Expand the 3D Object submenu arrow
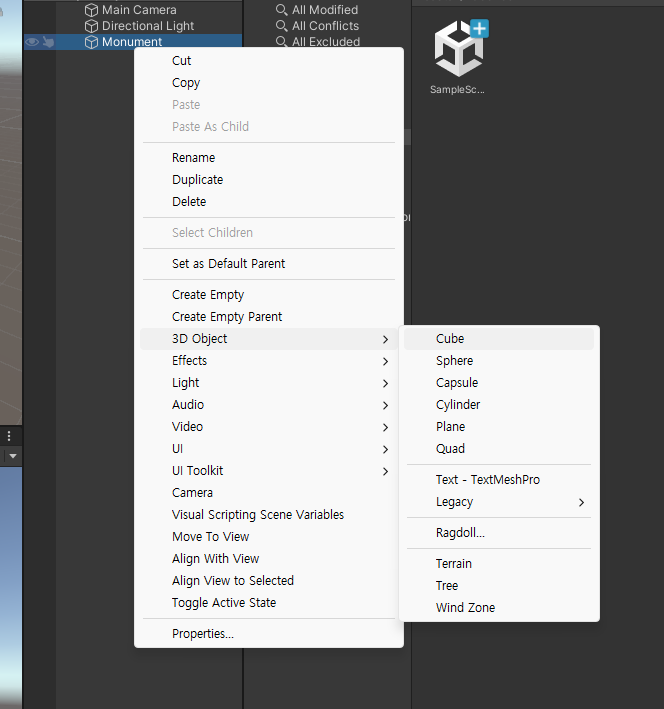The height and width of the screenshot is (709, 664). (385, 339)
